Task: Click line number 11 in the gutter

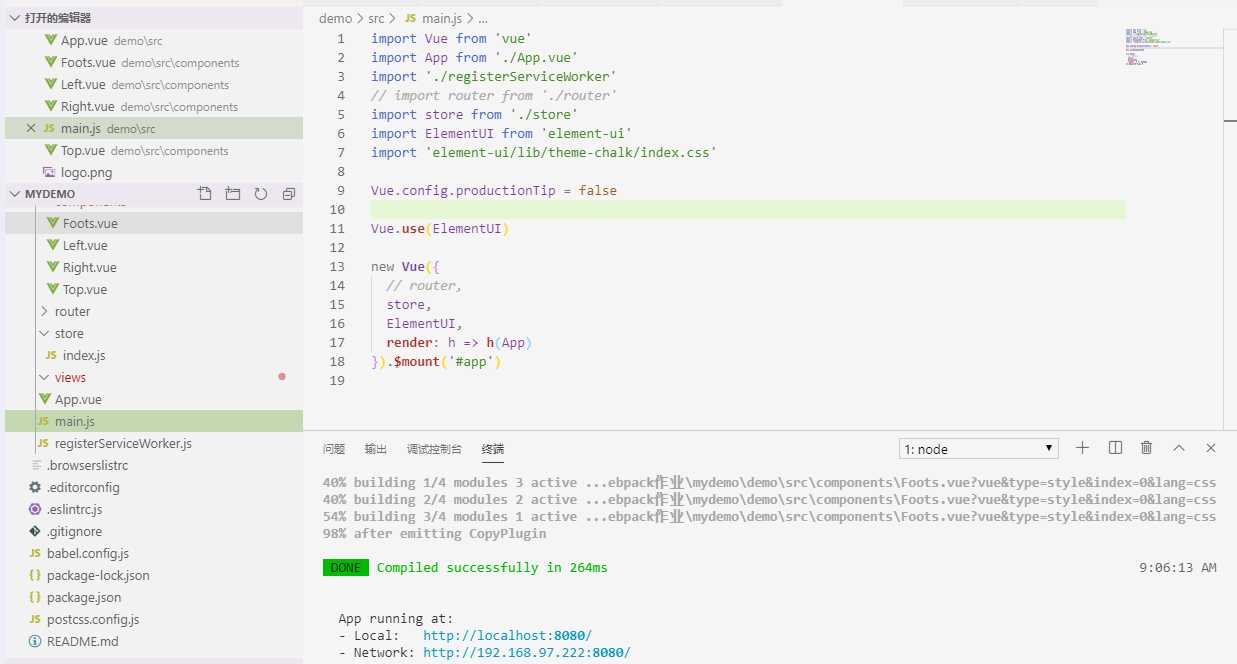Action: click(x=337, y=229)
